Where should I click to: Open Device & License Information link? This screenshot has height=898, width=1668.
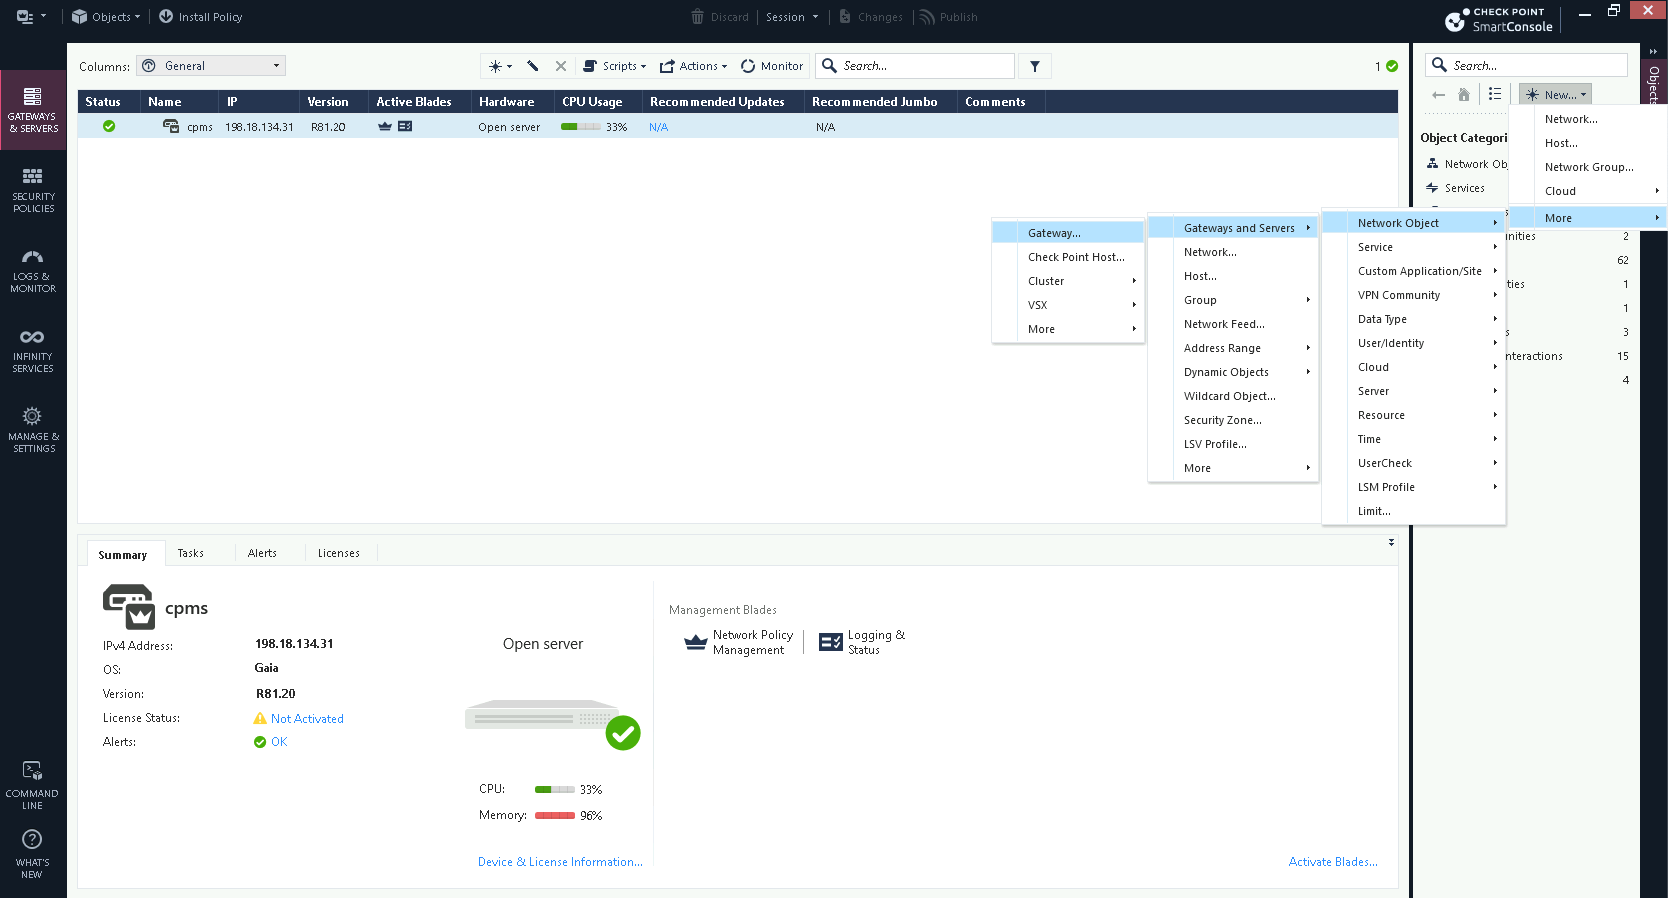(560, 862)
